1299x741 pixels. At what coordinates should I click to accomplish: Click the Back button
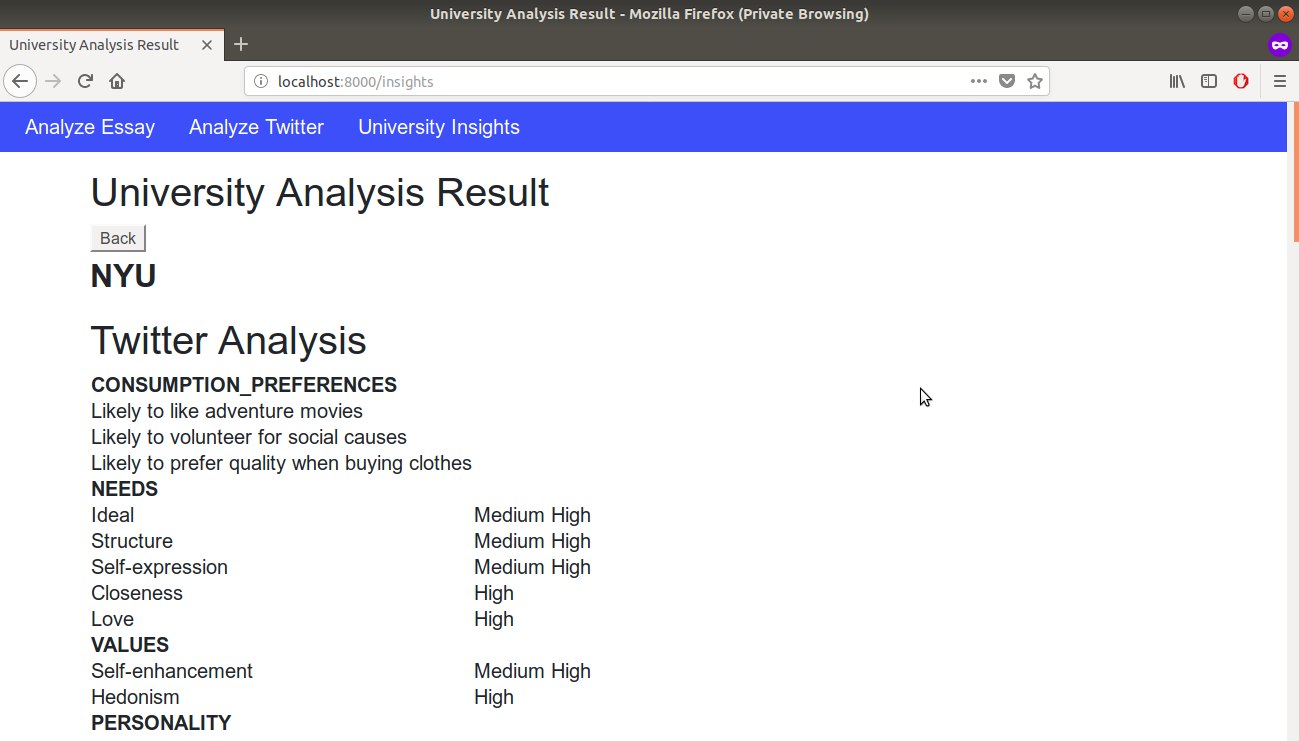click(118, 238)
